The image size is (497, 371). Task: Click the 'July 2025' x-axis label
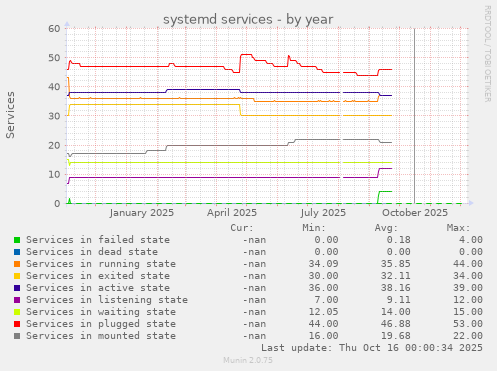323,213
